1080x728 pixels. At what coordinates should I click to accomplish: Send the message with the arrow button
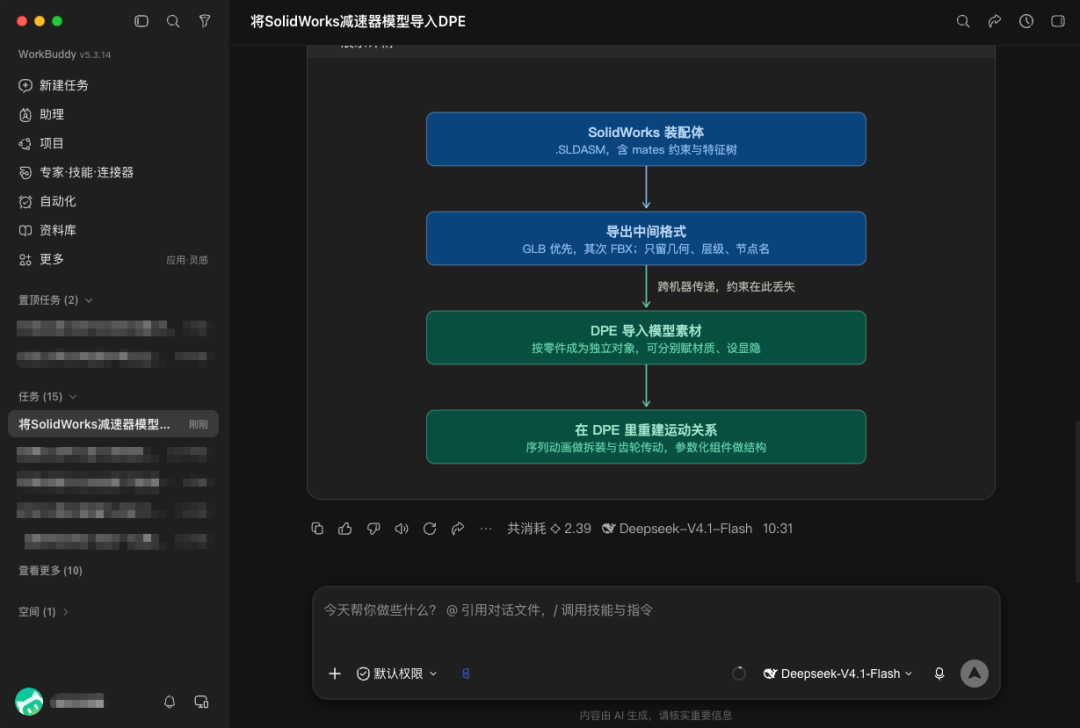pyautogui.click(x=975, y=674)
